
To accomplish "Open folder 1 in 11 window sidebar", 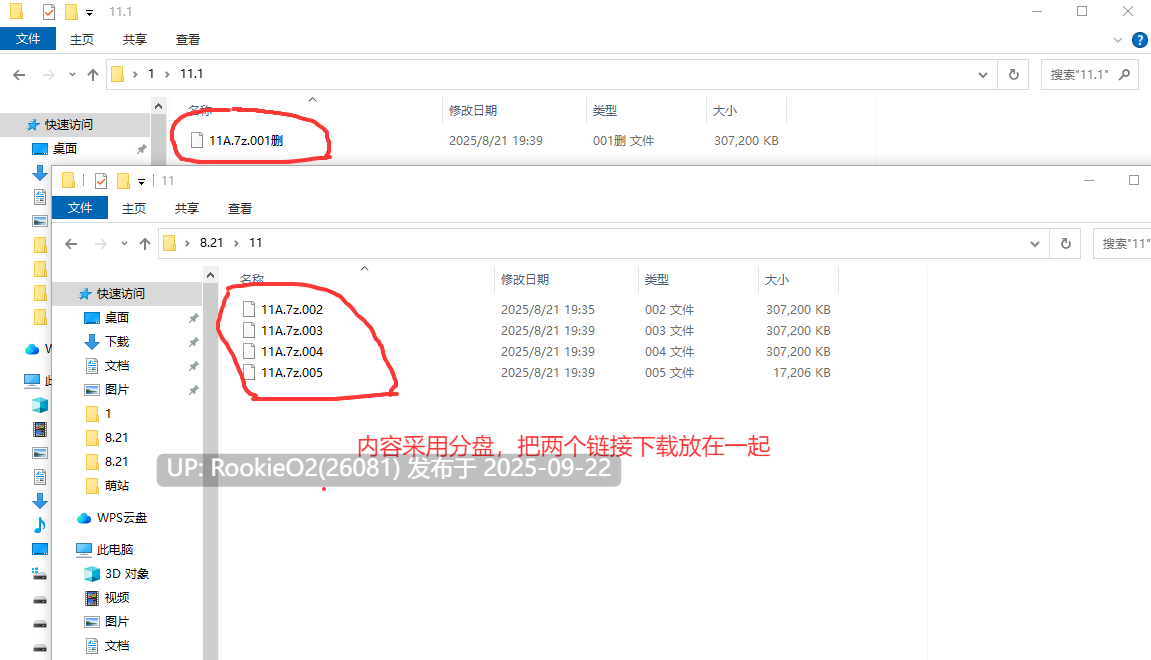I will (x=108, y=413).
